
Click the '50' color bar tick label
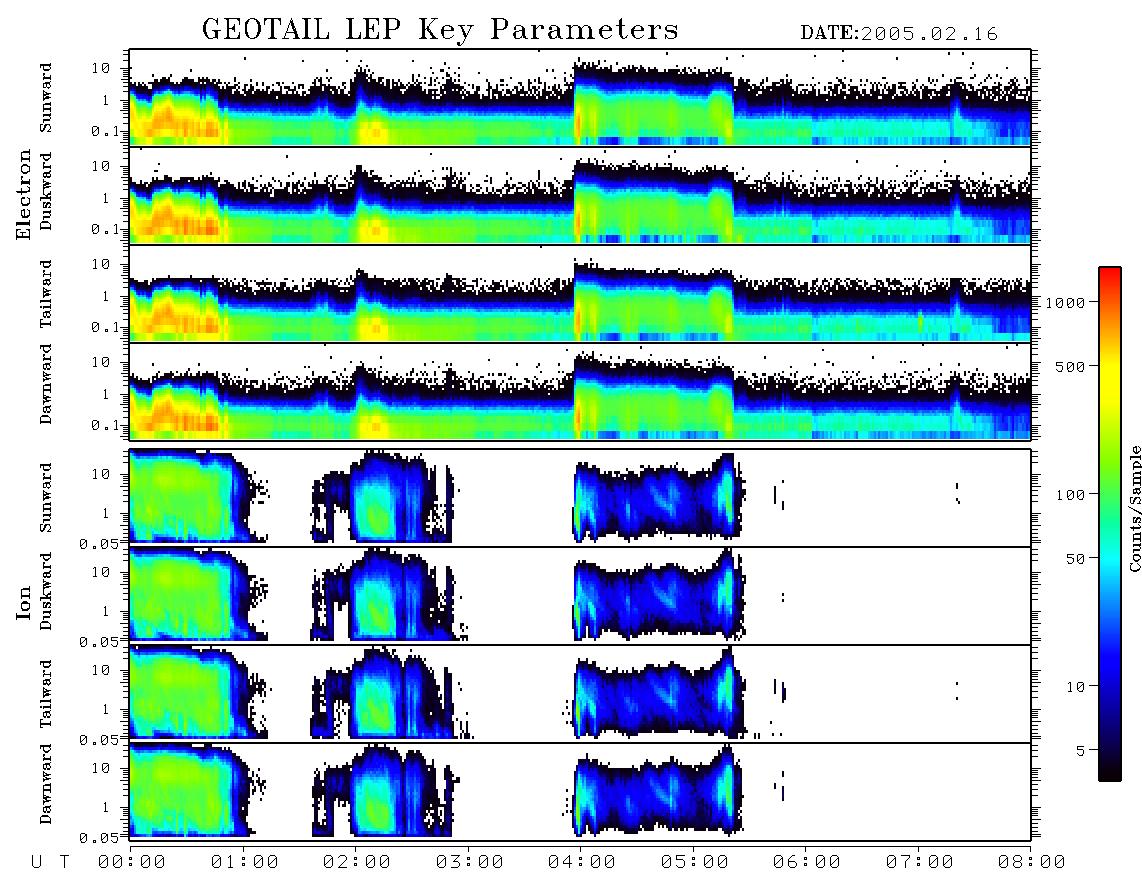(x=1076, y=559)
